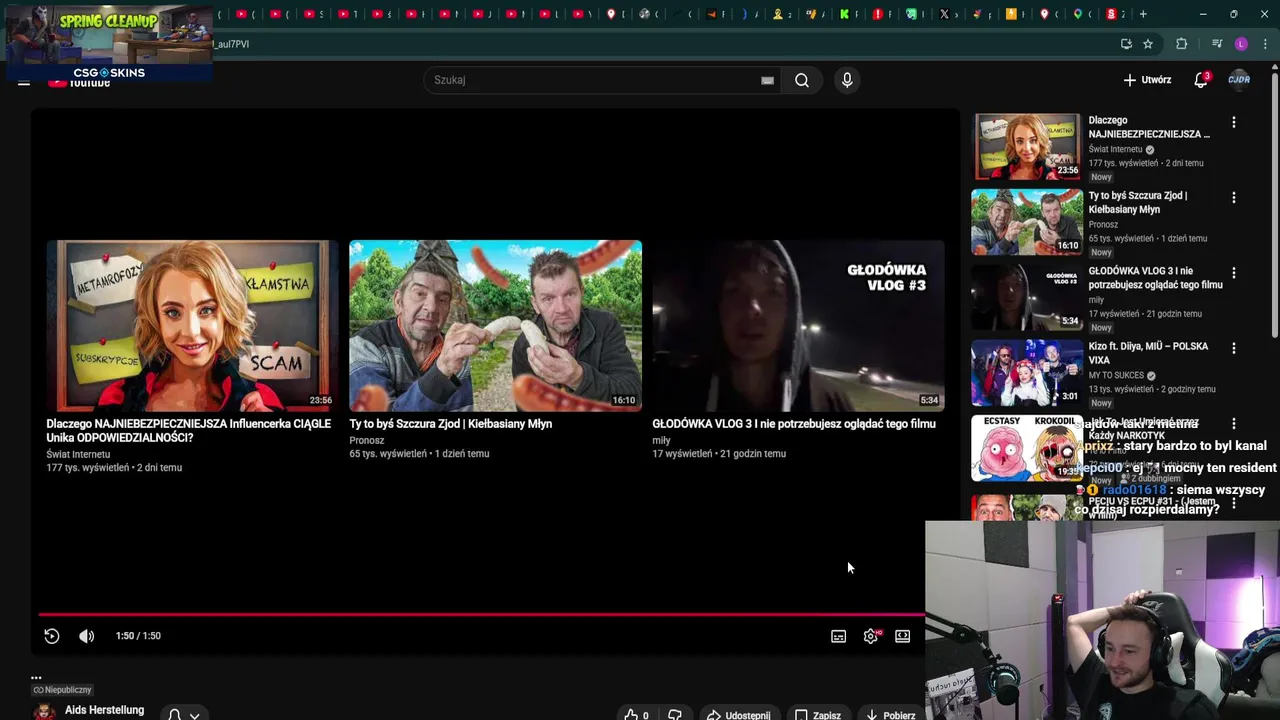The image size is (1280, 720).
Task: Click the 'Niepubliczny' unlisted badge
Action: 62,690
